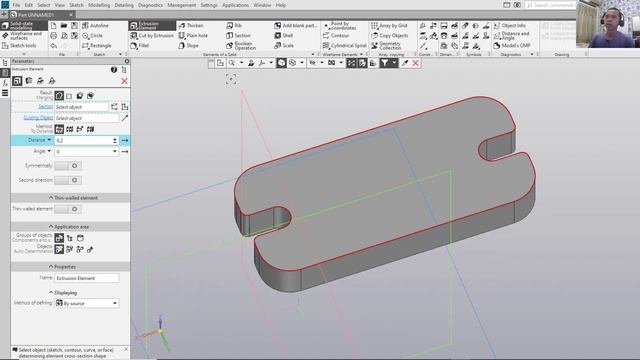Choose Cut by Extrusion tool
The width and height of the screenshot is (640, 360).
(152, 36)
